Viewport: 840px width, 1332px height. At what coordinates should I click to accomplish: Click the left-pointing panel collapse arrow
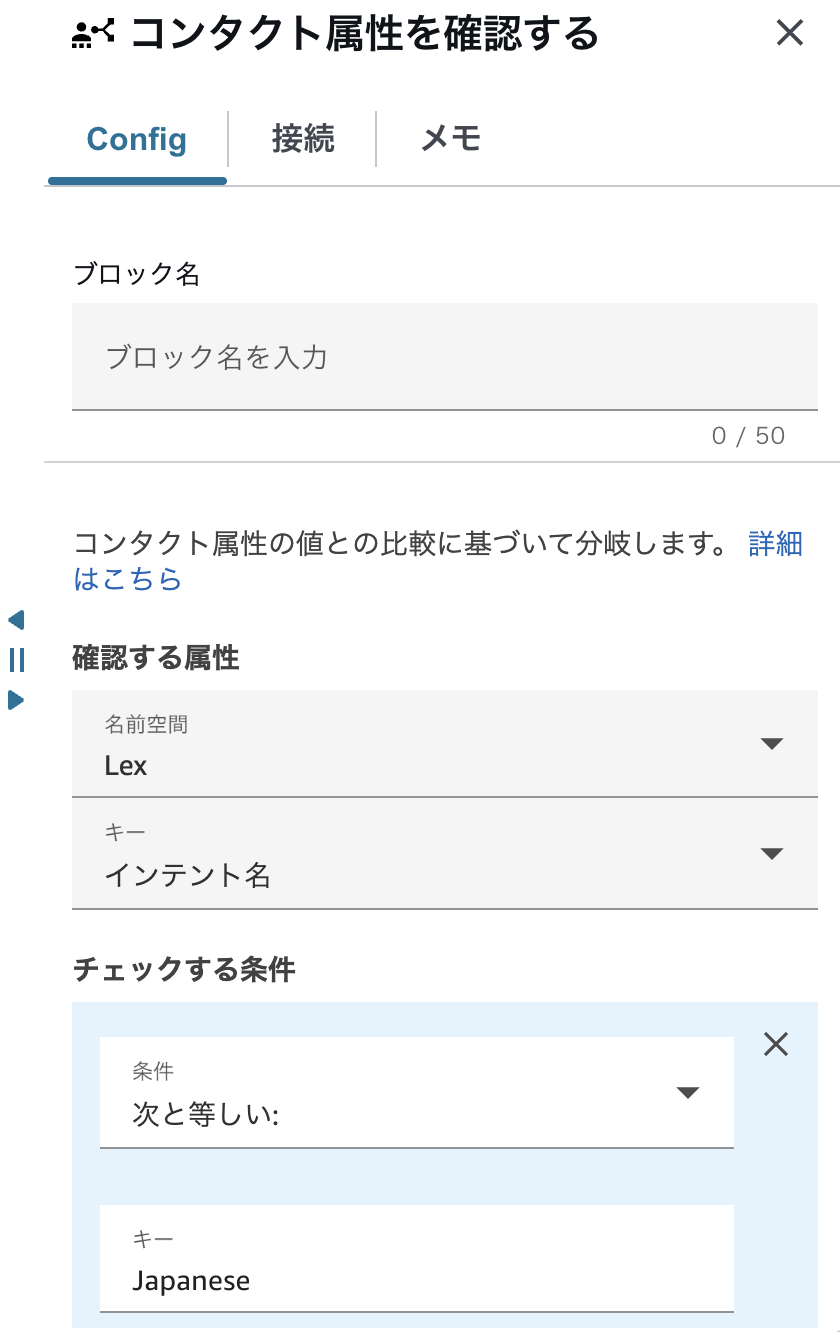tap(16, 620)
